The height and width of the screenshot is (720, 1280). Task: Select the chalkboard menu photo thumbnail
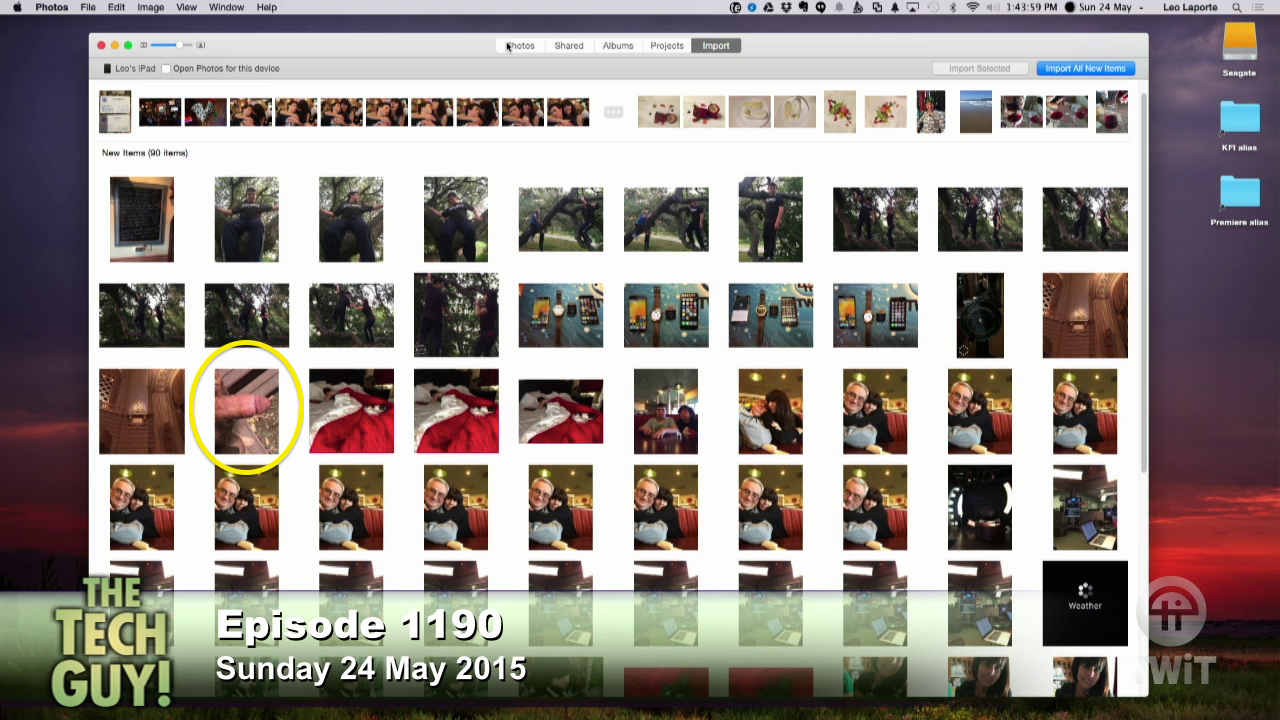tap(142, 219)
